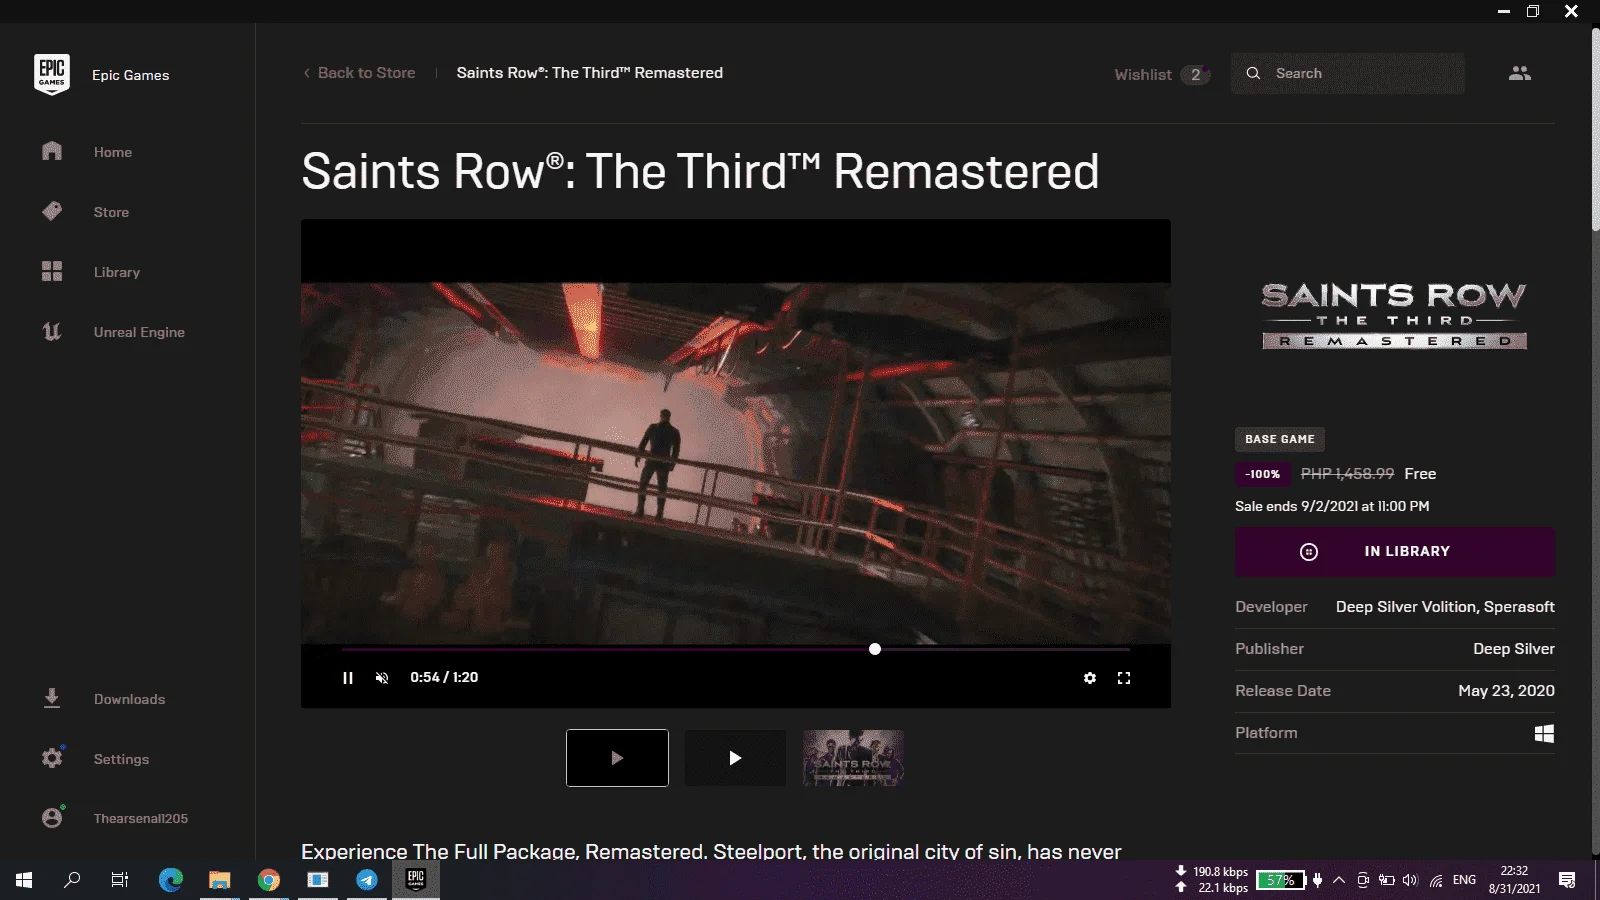This screenshot has height=900, width=1600.
Task: Click the "May 23, 2020" release date
Action: pos(1506,691)
